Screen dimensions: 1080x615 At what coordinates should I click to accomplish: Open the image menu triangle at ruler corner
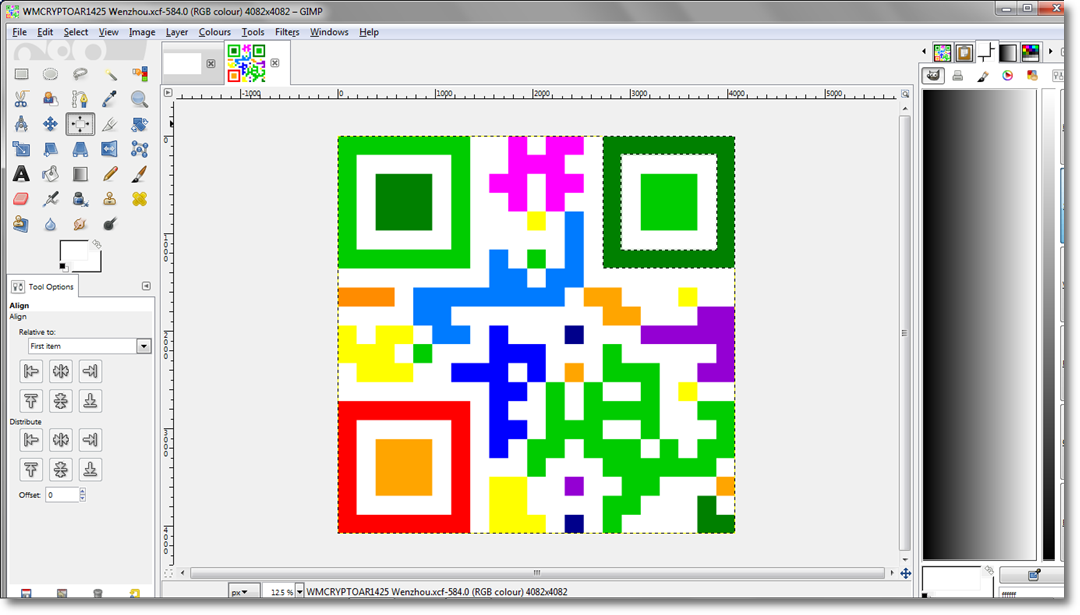coord(167,92)
